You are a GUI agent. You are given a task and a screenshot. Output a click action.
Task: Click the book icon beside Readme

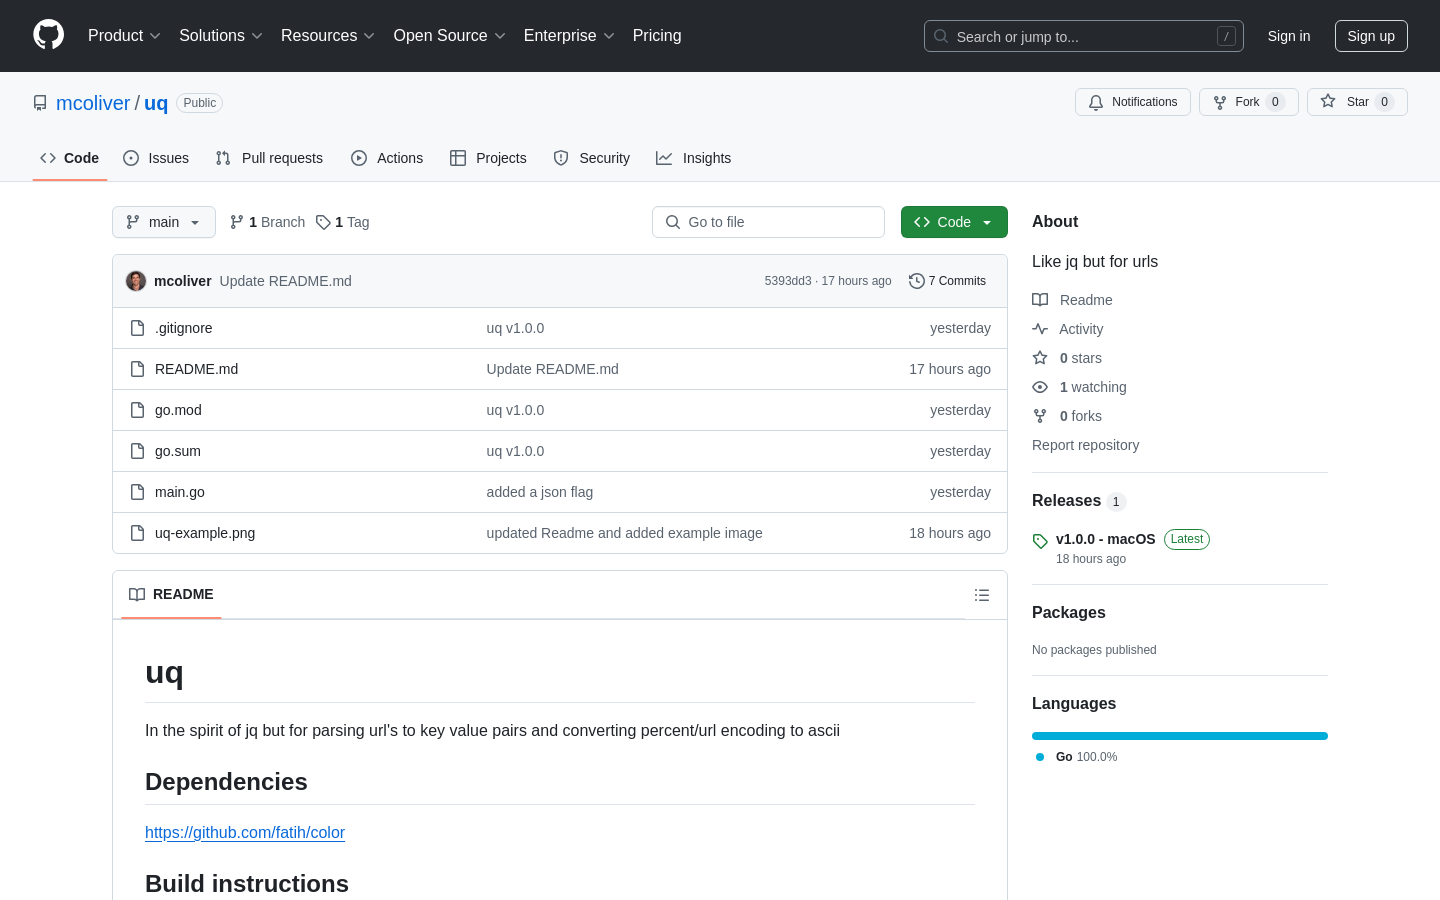1040,300
